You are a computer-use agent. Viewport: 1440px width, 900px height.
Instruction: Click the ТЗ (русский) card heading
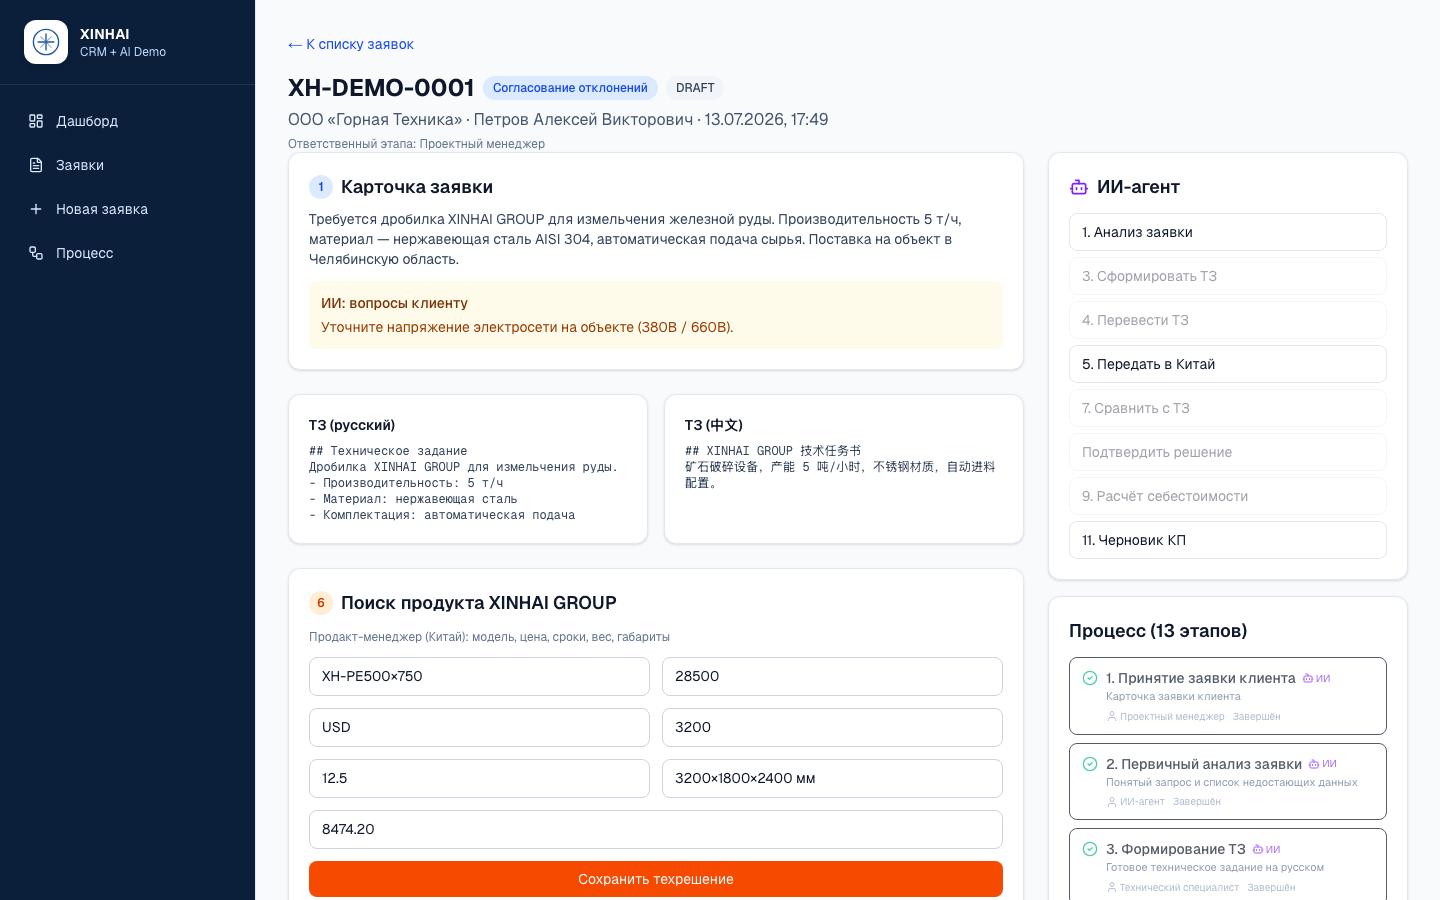tap(352, 425)
